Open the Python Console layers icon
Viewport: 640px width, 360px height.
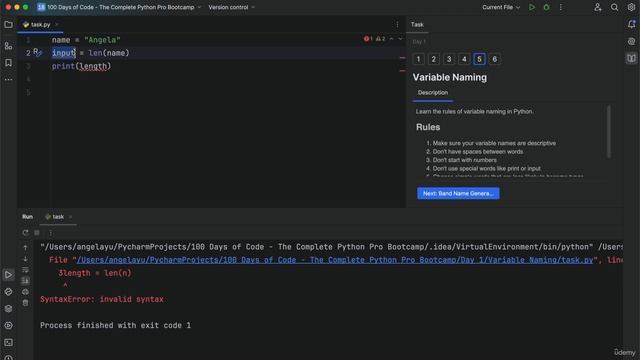(x=8, y=309)
